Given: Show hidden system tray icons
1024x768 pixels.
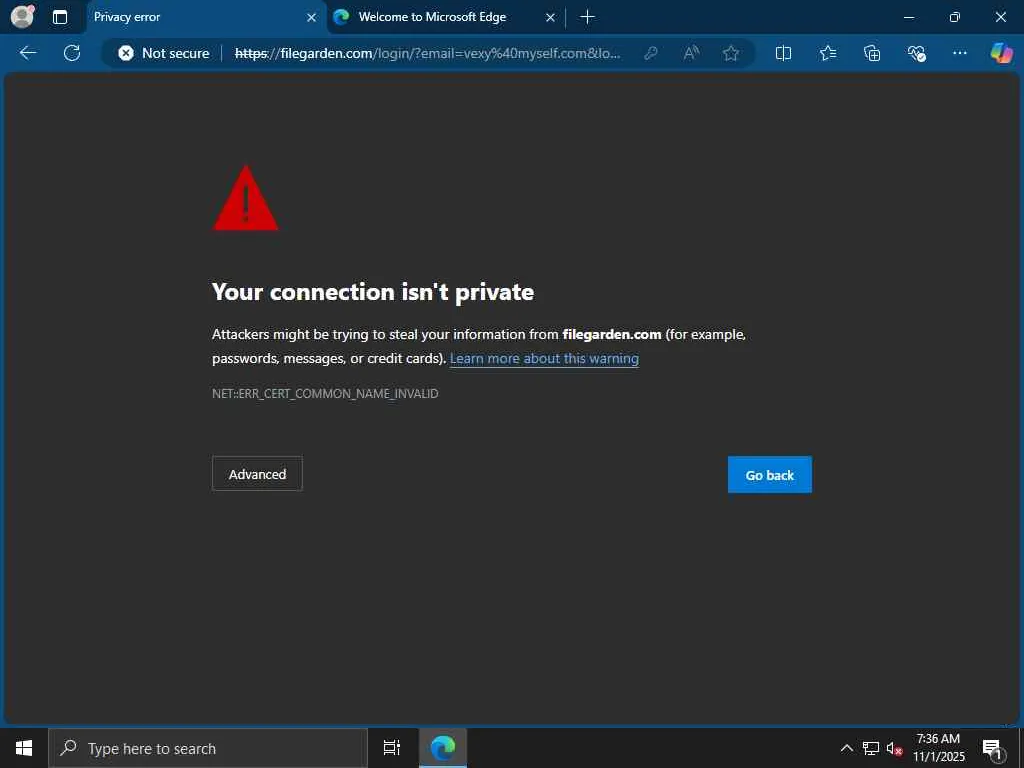Looking at the screenshot, I should [846, 748].
